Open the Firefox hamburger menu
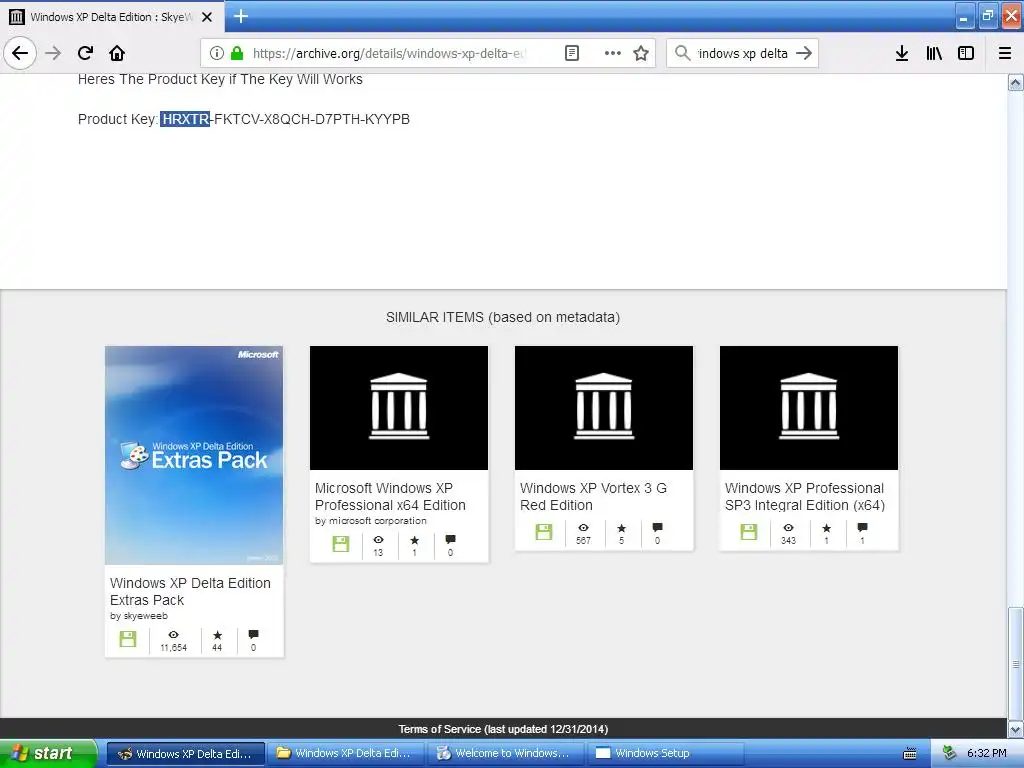The width and height of the screenshot is (1024, 768). [1005, 53]
